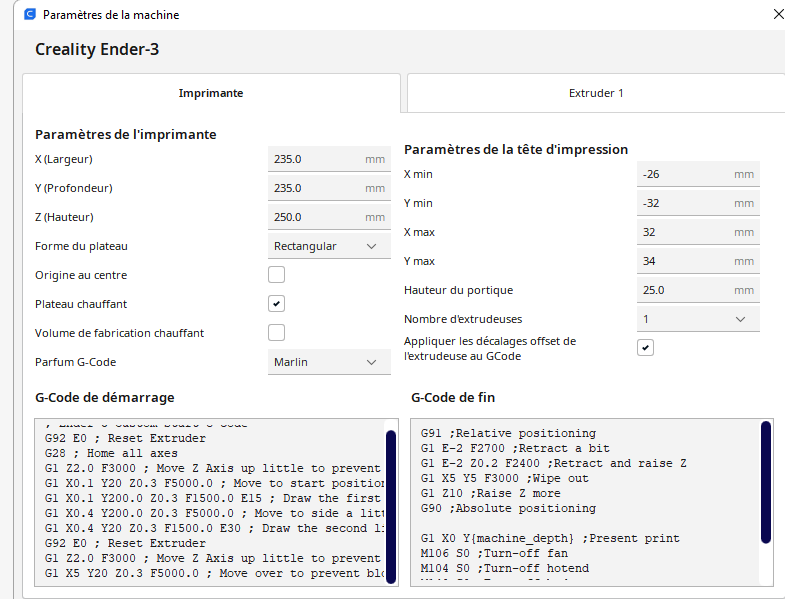Click the G-Code de fin heading
Screen dimensions: 785x599
453,398
